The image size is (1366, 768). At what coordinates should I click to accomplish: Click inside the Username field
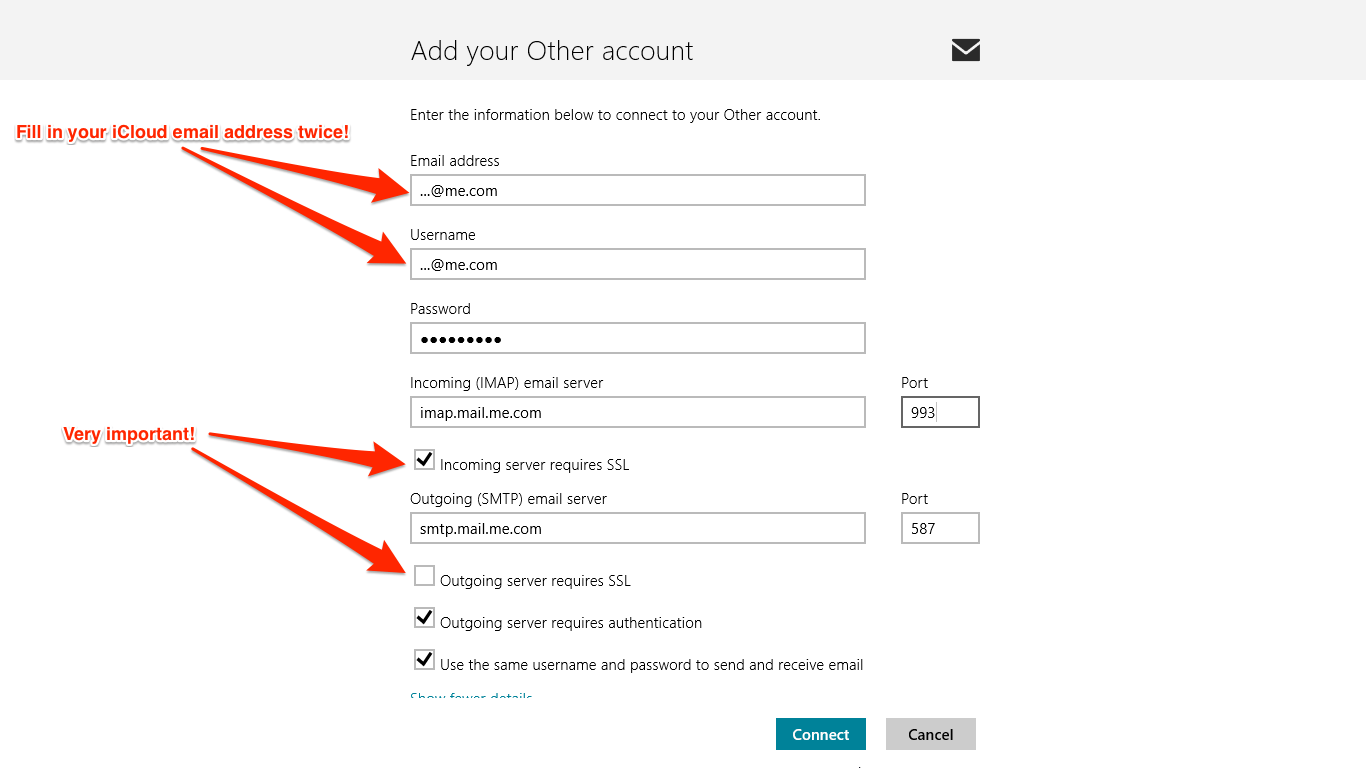[637, 264]
